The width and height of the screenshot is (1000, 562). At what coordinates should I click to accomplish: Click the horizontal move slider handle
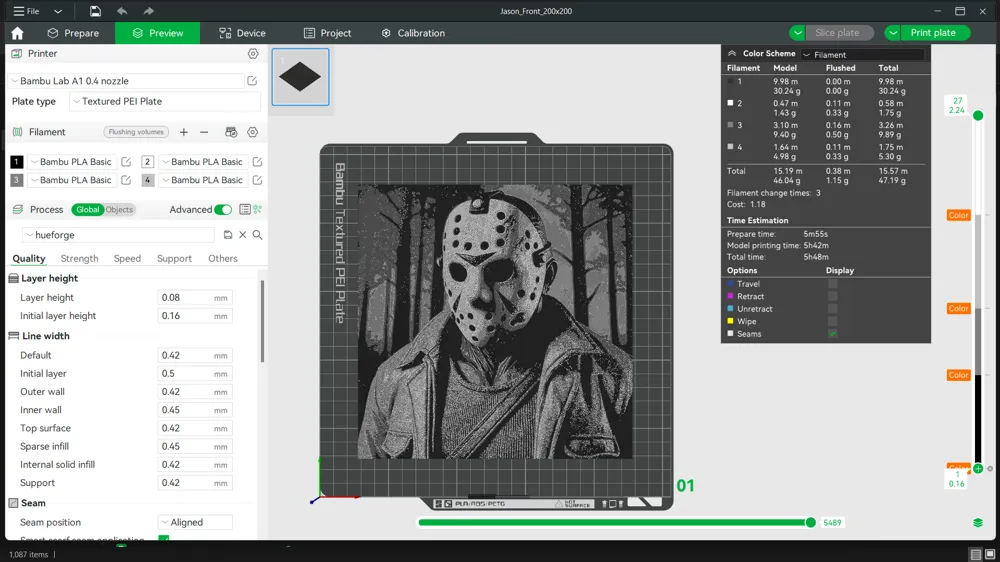click(811, 522)
